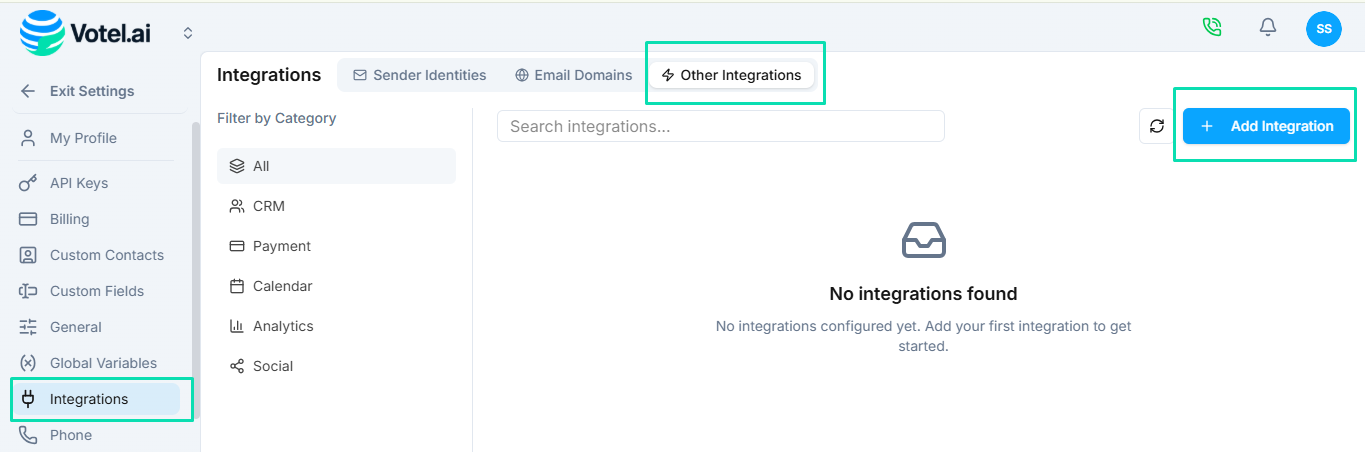Click the globe icon on Email Domains

522,75
